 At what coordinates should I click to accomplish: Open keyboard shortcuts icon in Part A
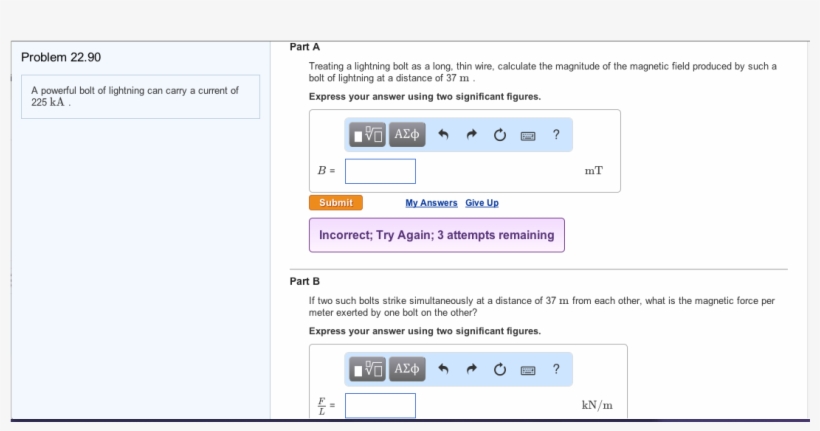527,136
